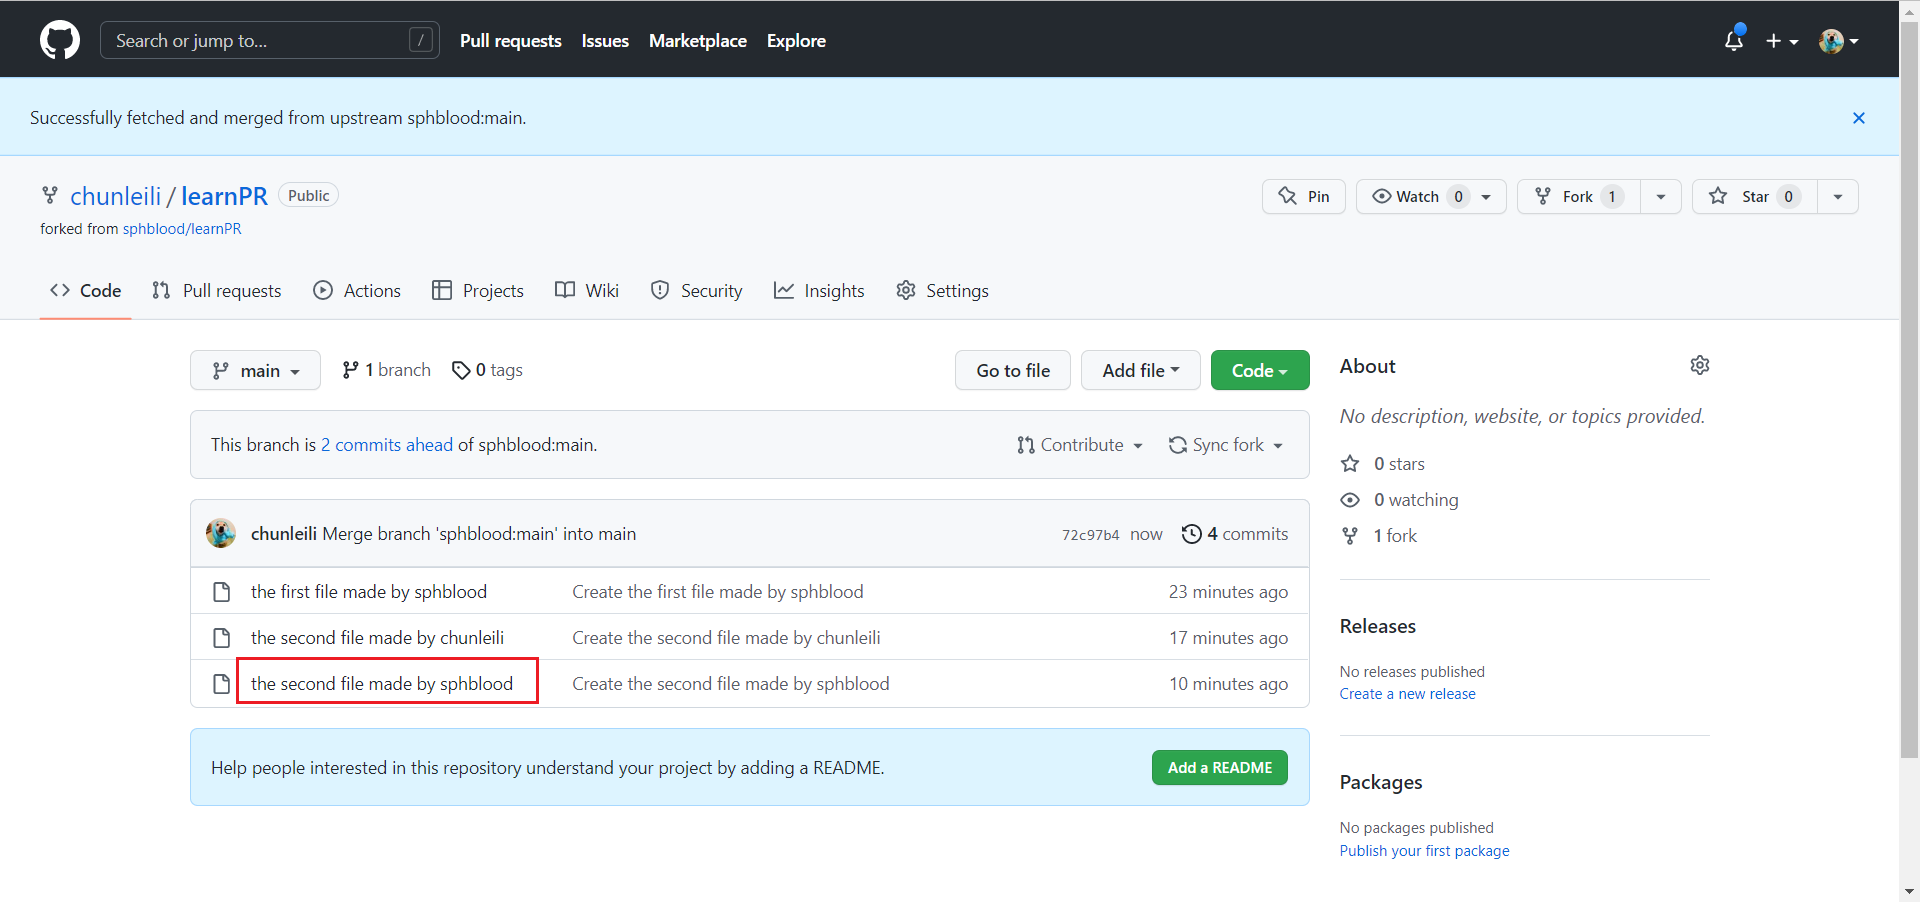The height and width of the screenshot is (902, 1920).
Task: Open the Add file dropdown
Action: (x=1141, y=370)
